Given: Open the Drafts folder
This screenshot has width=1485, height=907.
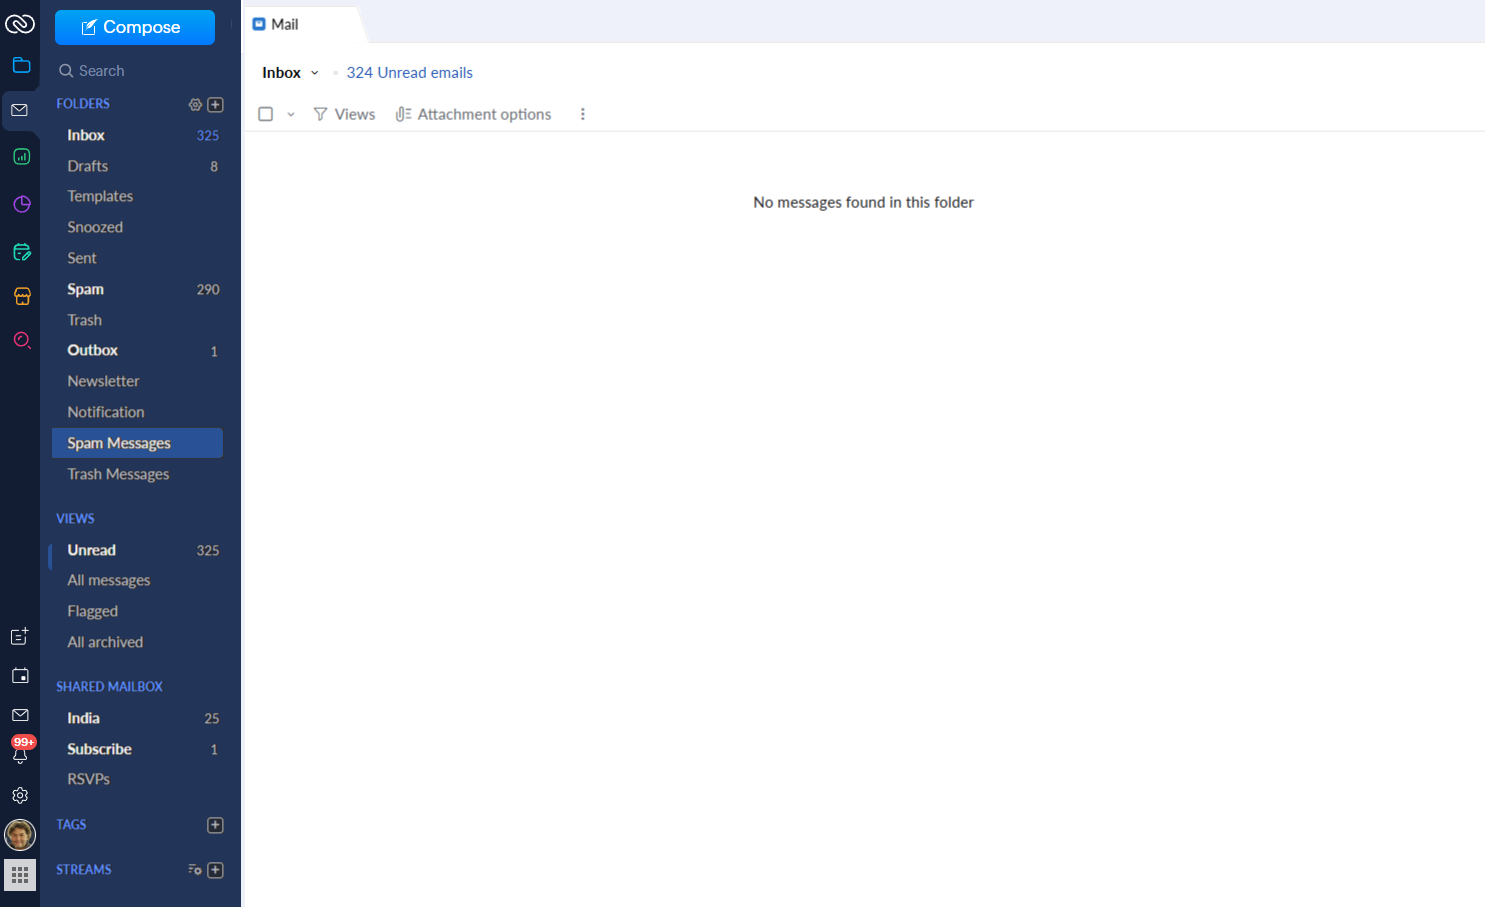Looking at the screenshot, I should (138, 166).
